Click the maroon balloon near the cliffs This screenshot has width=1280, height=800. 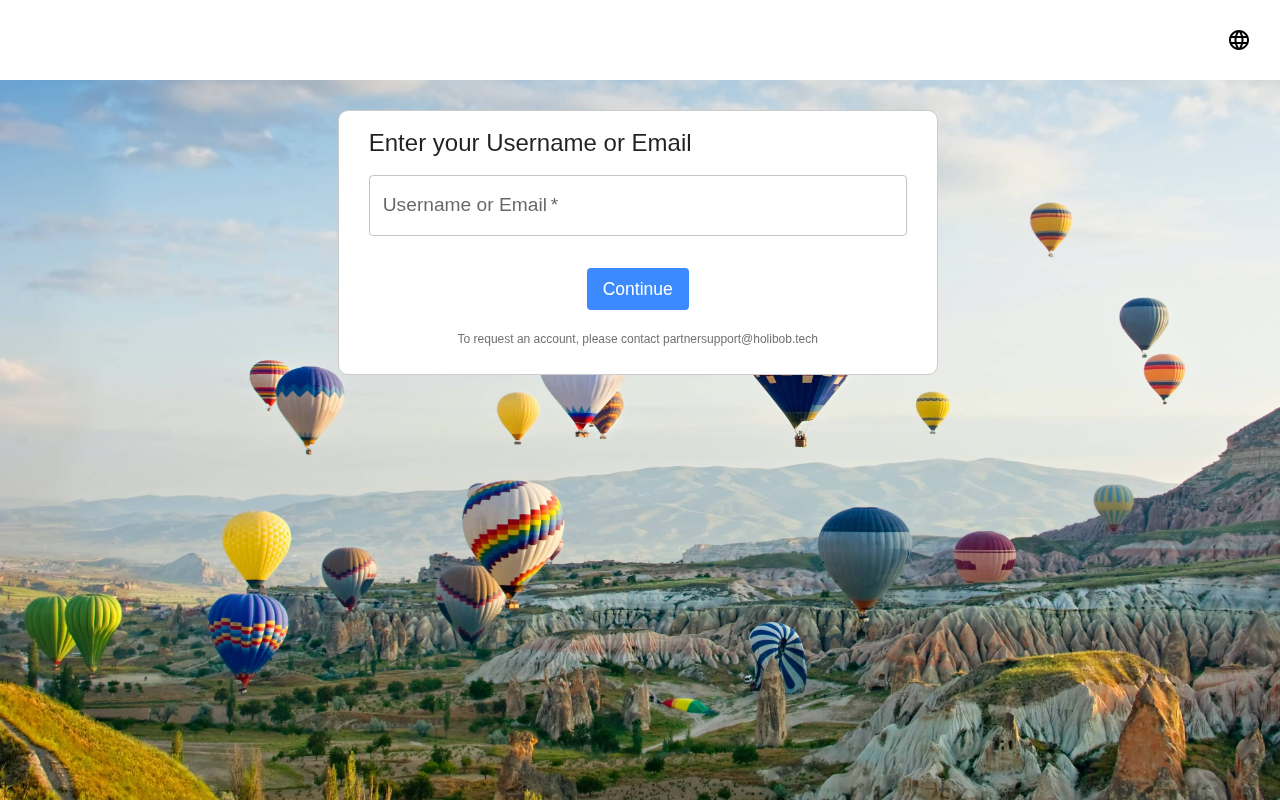[984, 557]
